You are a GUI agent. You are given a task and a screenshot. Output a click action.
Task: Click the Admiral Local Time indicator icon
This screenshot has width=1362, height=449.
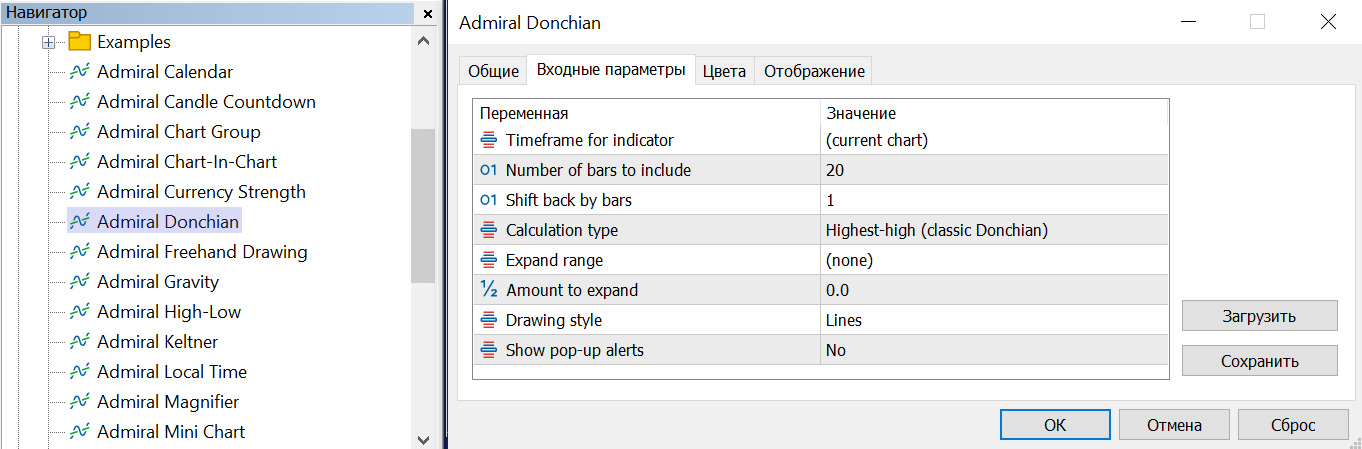coord(80,372)
